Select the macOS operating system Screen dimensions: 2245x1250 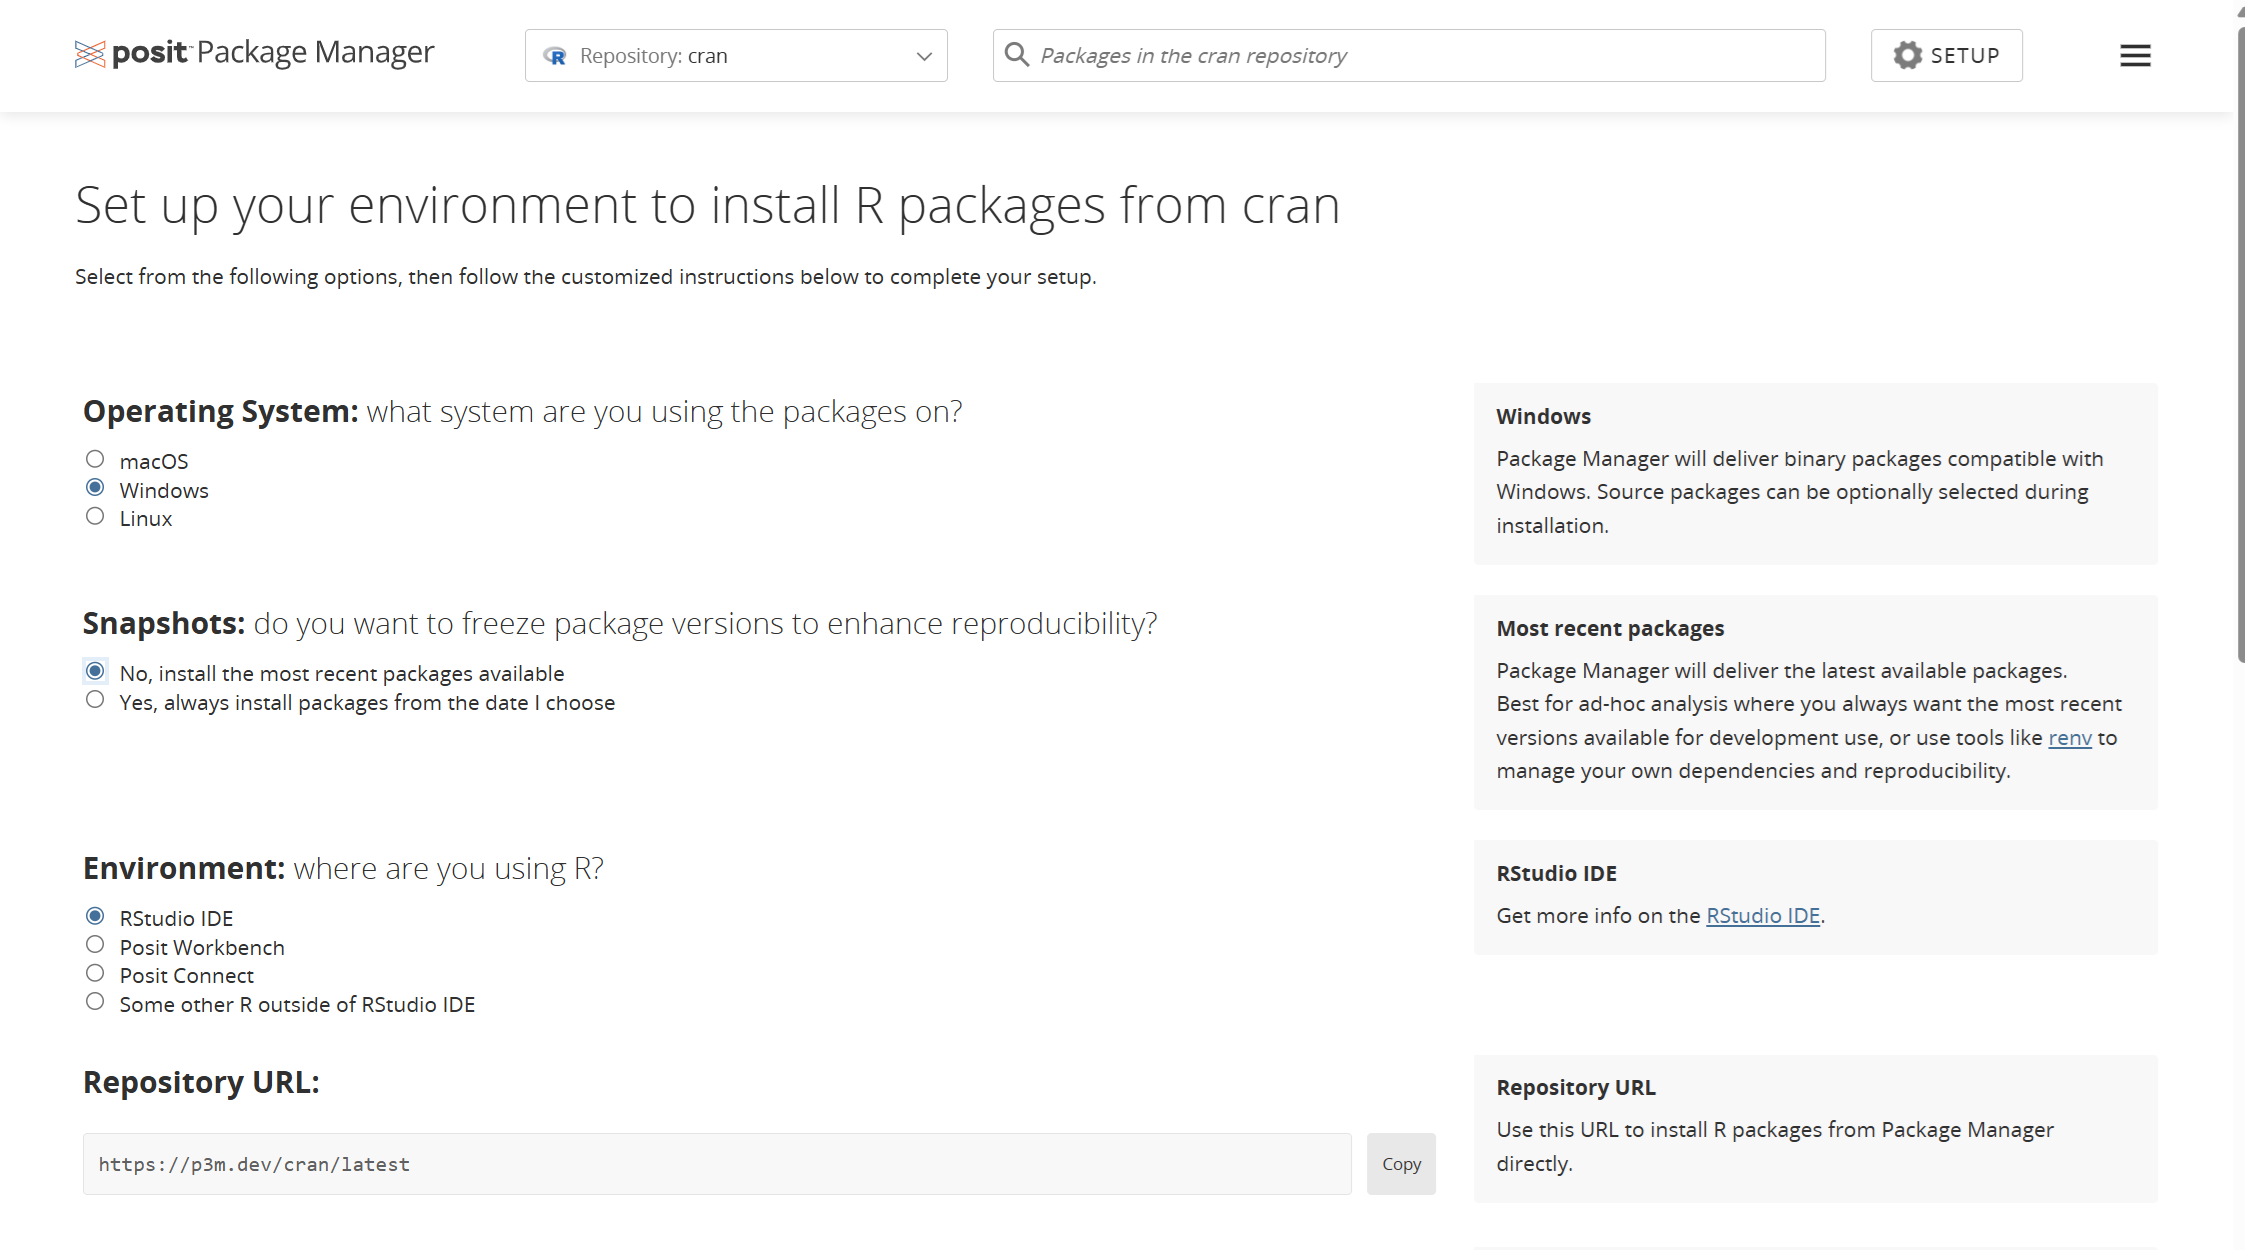pyautogui.click(x=95, y=459)
